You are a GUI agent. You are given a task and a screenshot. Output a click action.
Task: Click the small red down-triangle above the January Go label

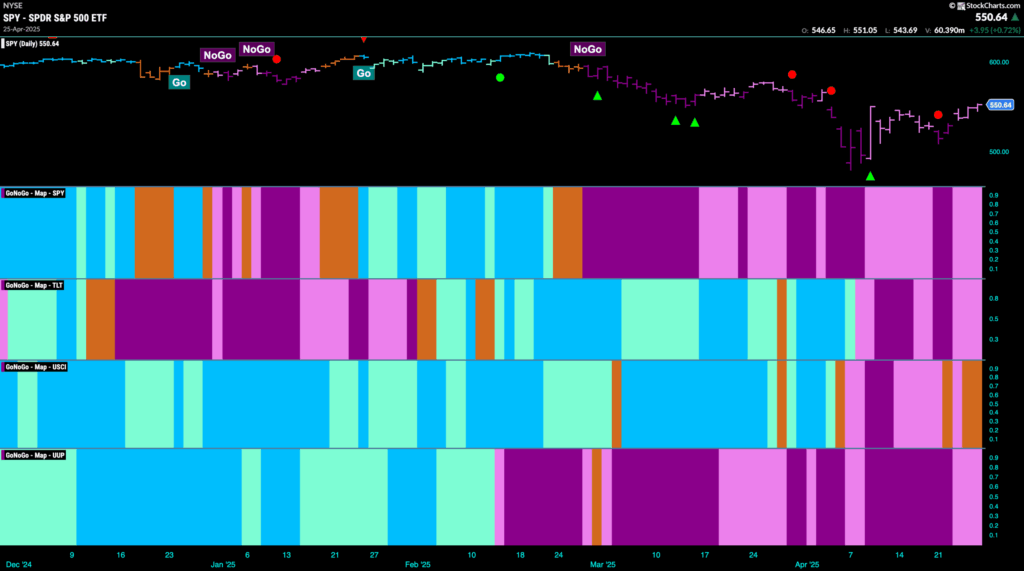tap(363, 40)
